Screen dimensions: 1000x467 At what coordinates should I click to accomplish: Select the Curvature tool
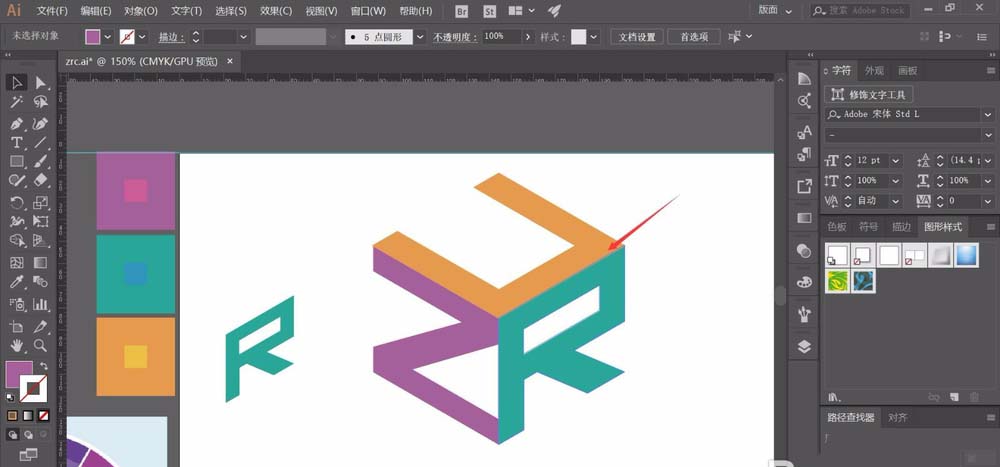click(x=41, y=122)
